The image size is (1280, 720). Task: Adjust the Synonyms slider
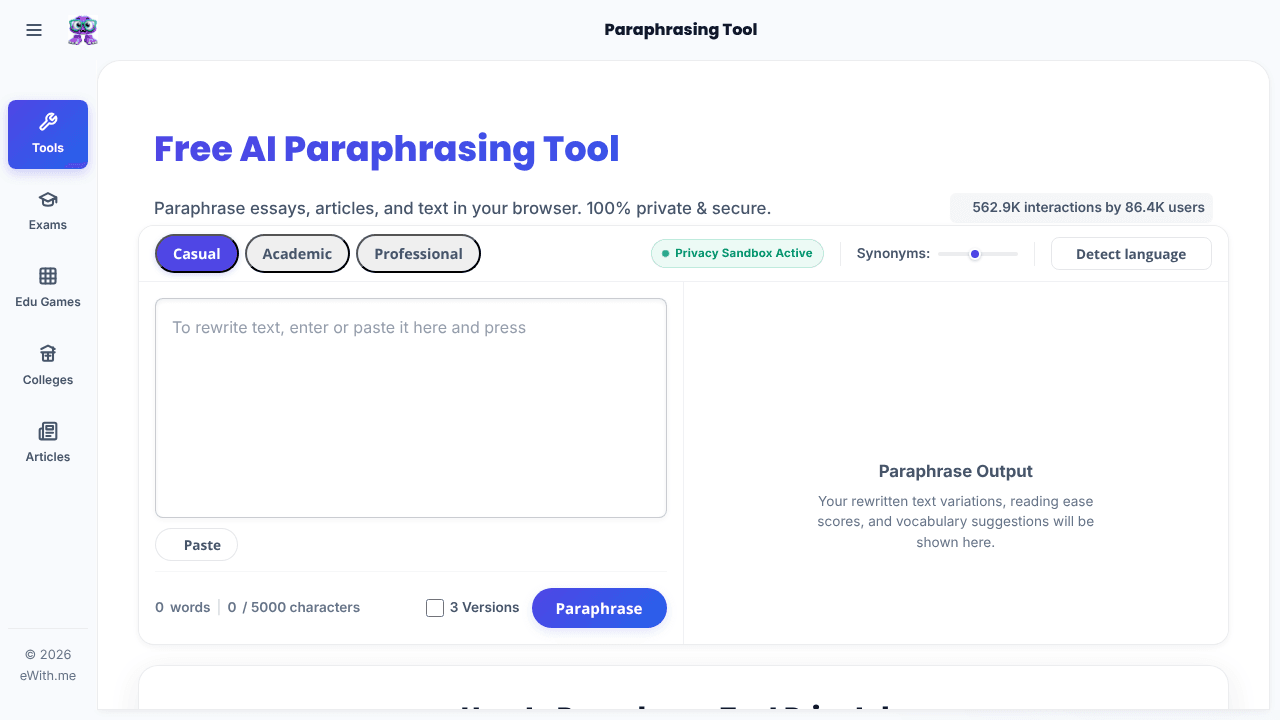pyautogui.click(x=977, y=254)
